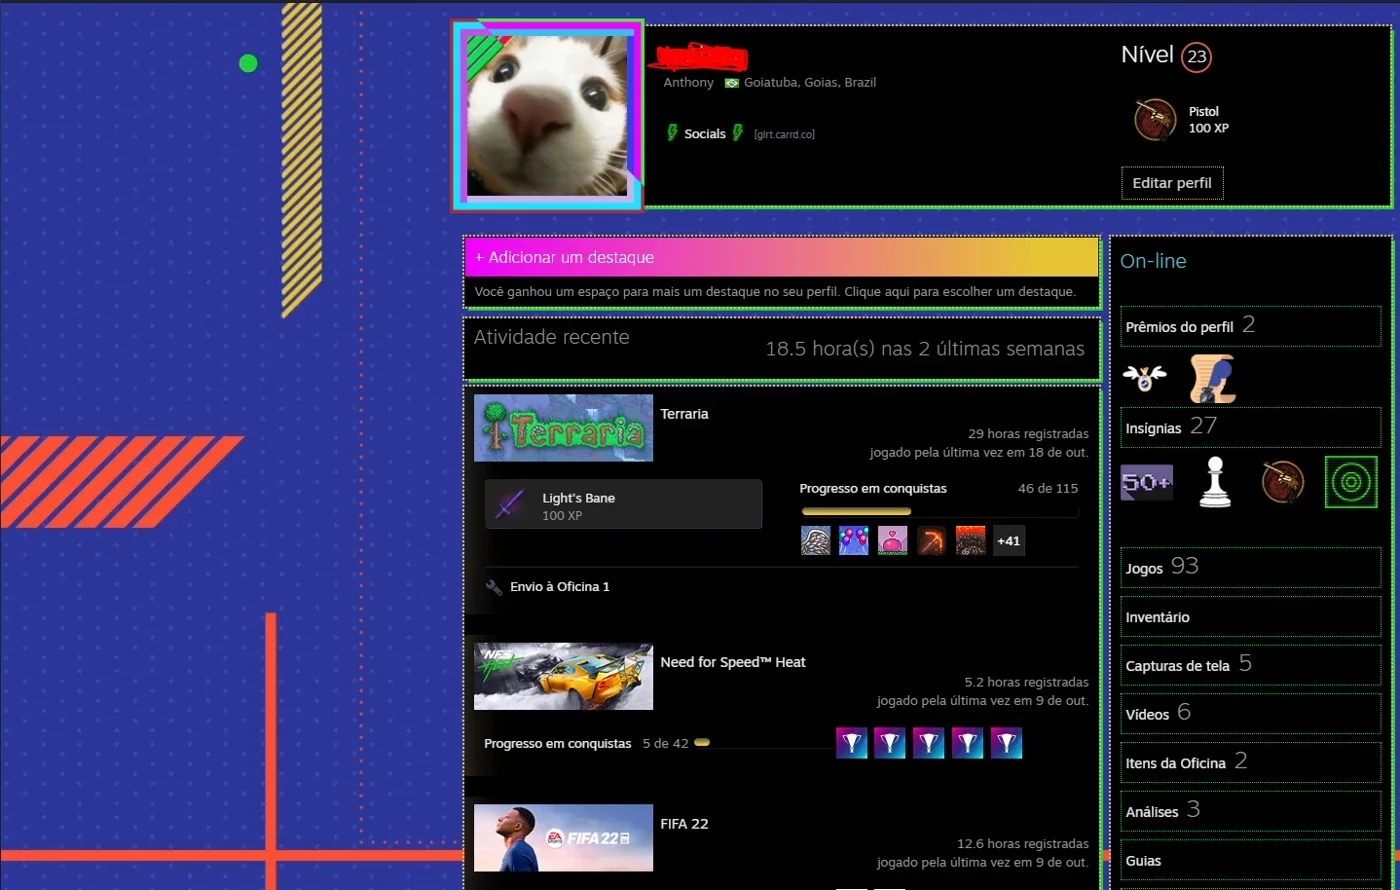Click the pickaxe Terraria achievement icon
Viewport: 1400px width, 890px height.
(x=932, y=541)
